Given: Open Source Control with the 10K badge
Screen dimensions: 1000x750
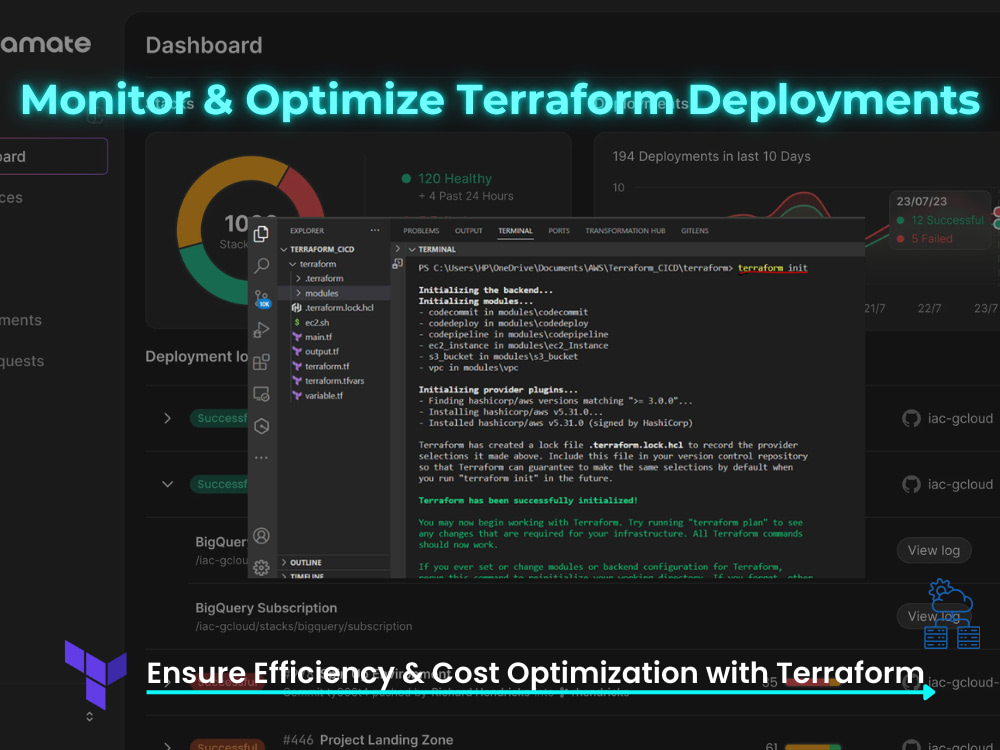Looking at the screenshot, I should (x=262, y=298).
